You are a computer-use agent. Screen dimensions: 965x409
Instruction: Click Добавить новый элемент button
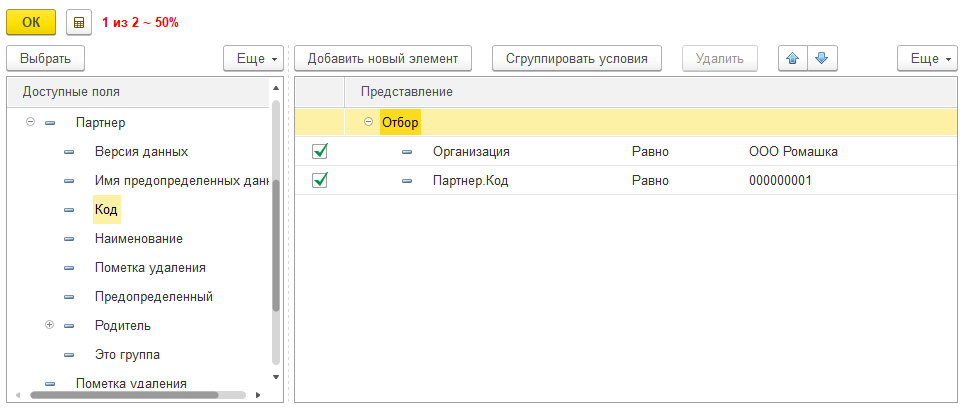(x=383, y=58)
